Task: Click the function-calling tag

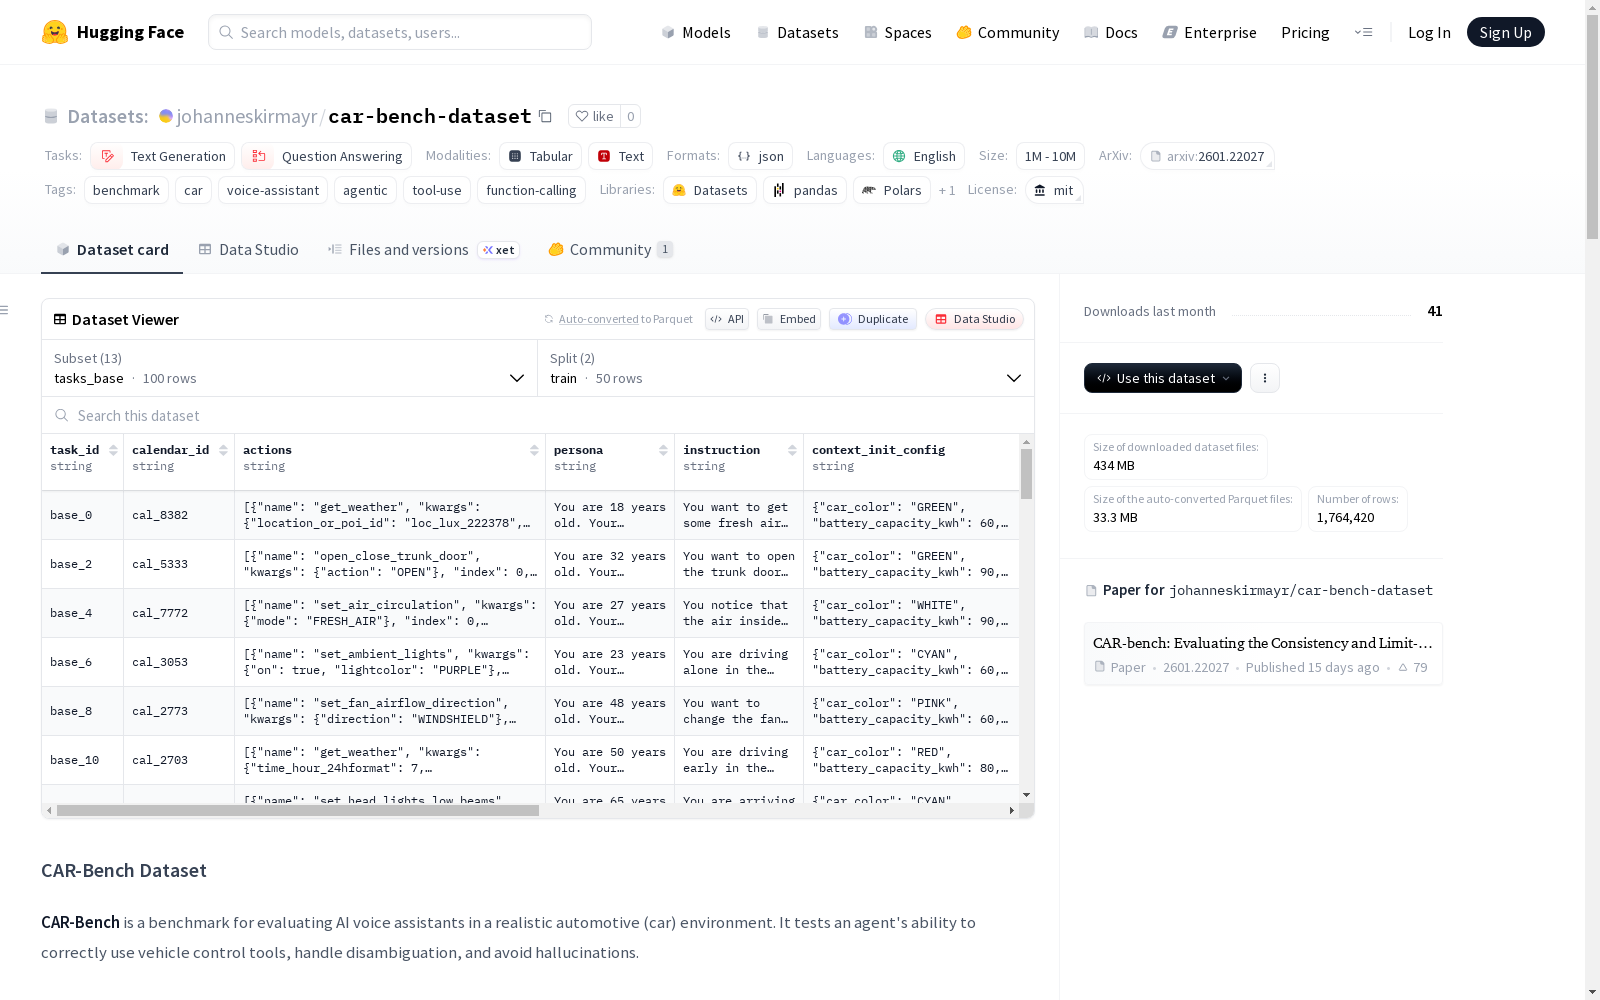Action: (x=531, y=190)
